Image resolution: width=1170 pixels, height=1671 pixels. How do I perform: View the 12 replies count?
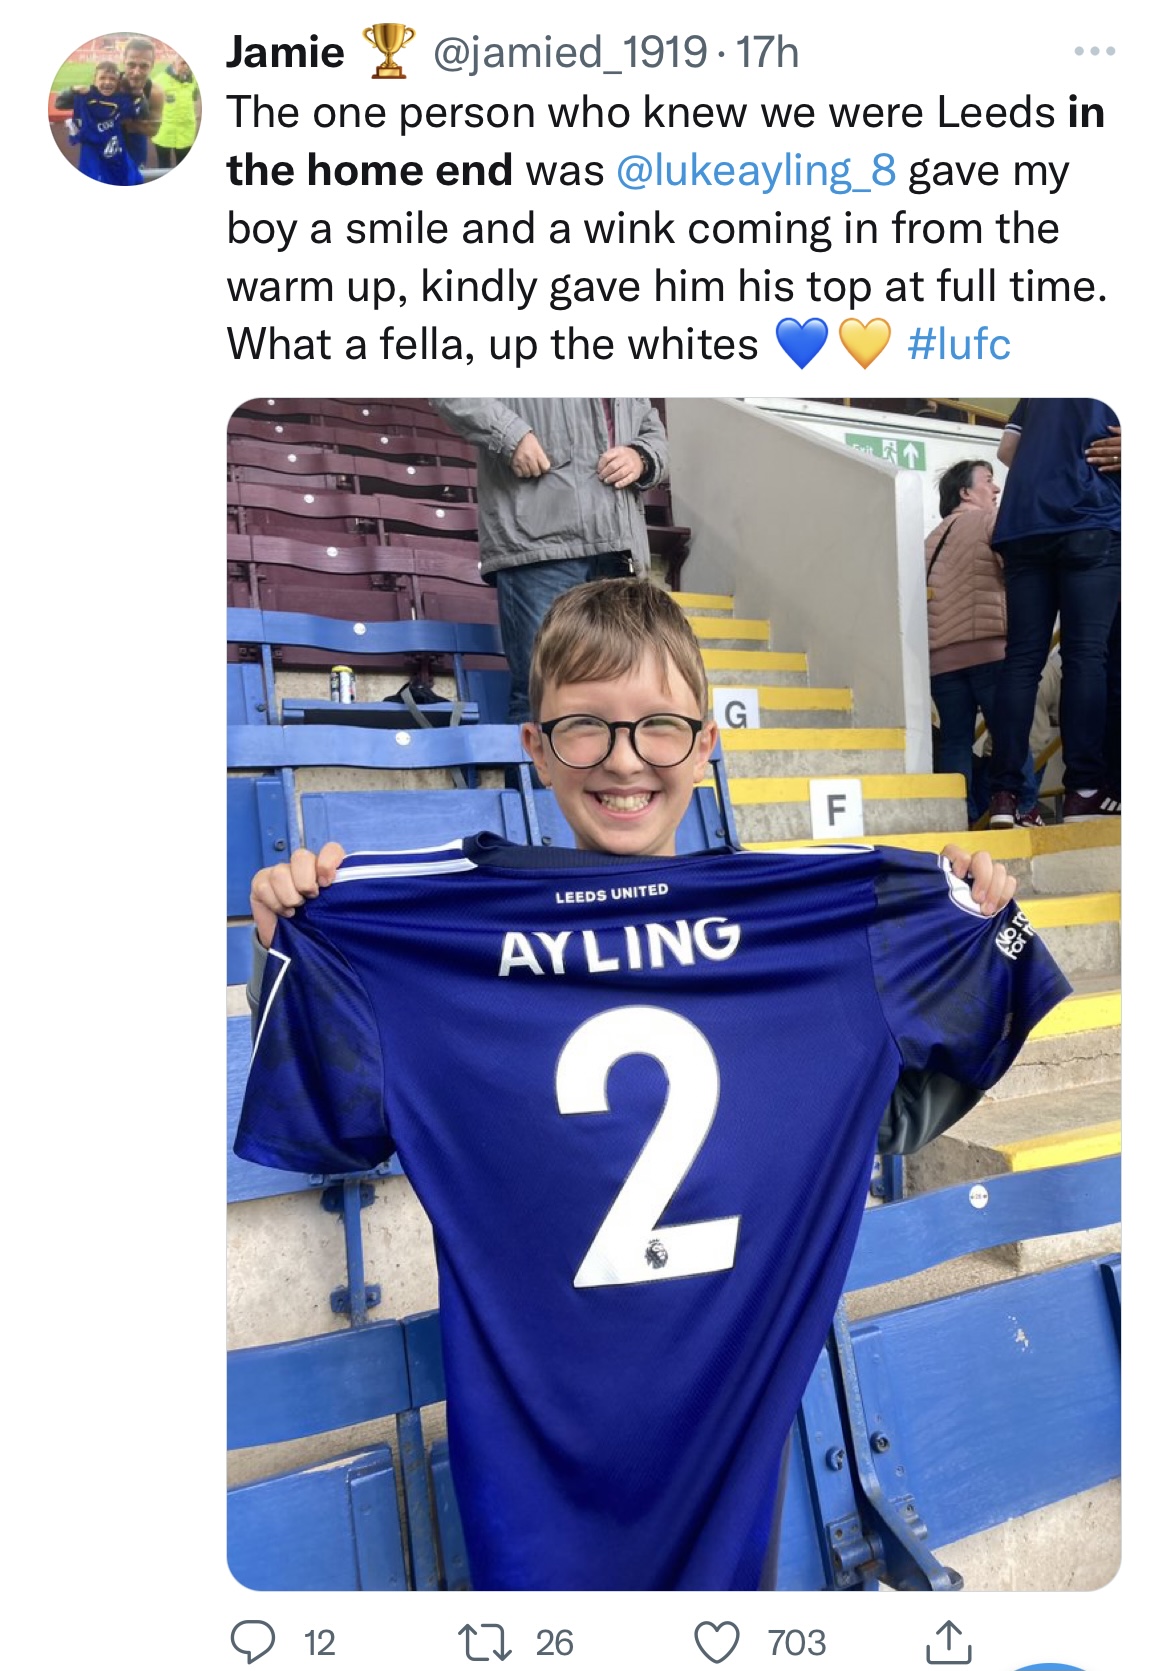point(319,1642)
